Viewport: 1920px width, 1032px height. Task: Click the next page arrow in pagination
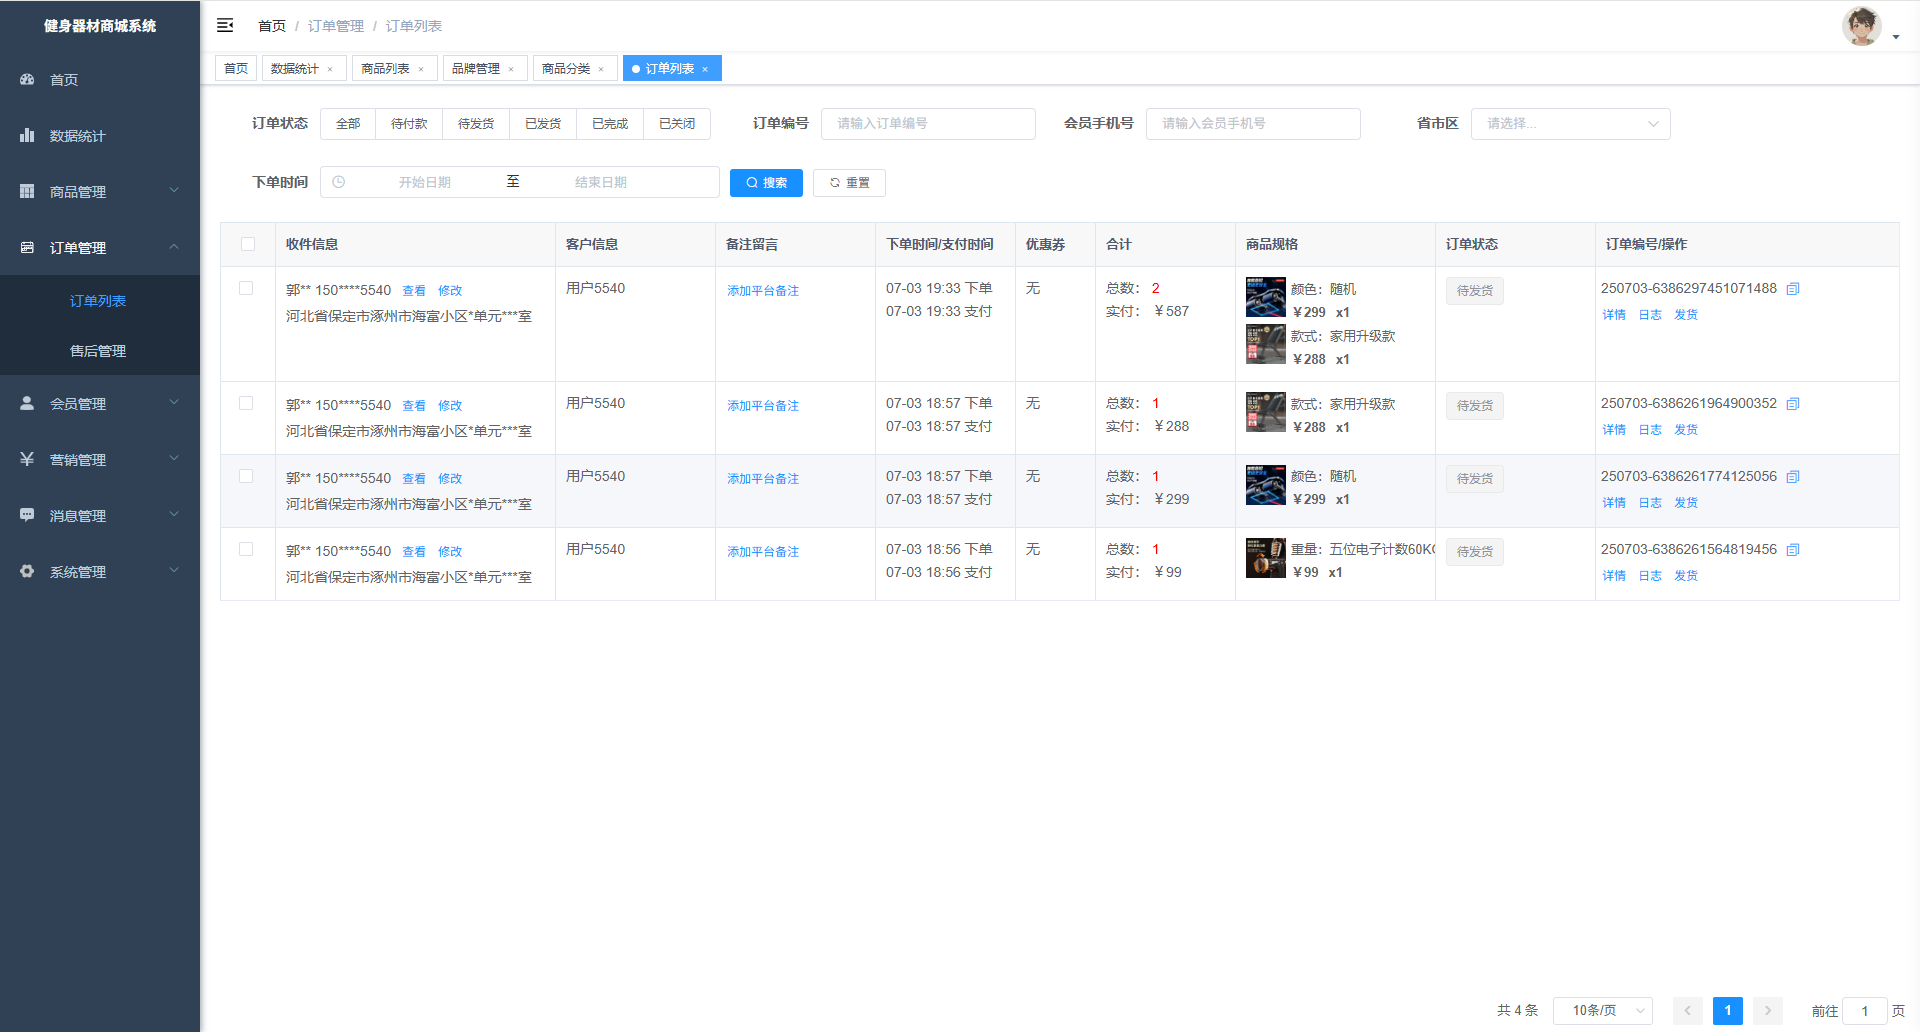[x=1767, y=1011]
